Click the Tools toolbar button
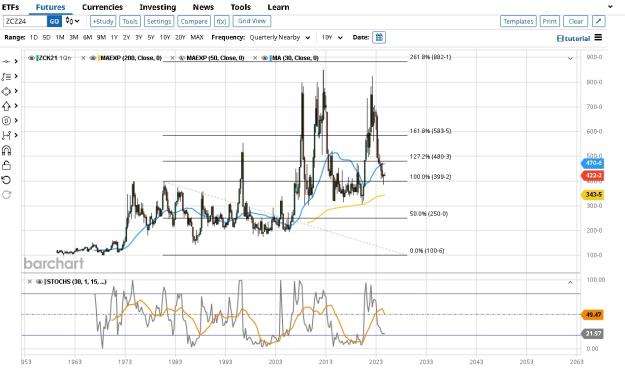The height and width of the screenshot is (369, 625). click(x=130, y=21)
